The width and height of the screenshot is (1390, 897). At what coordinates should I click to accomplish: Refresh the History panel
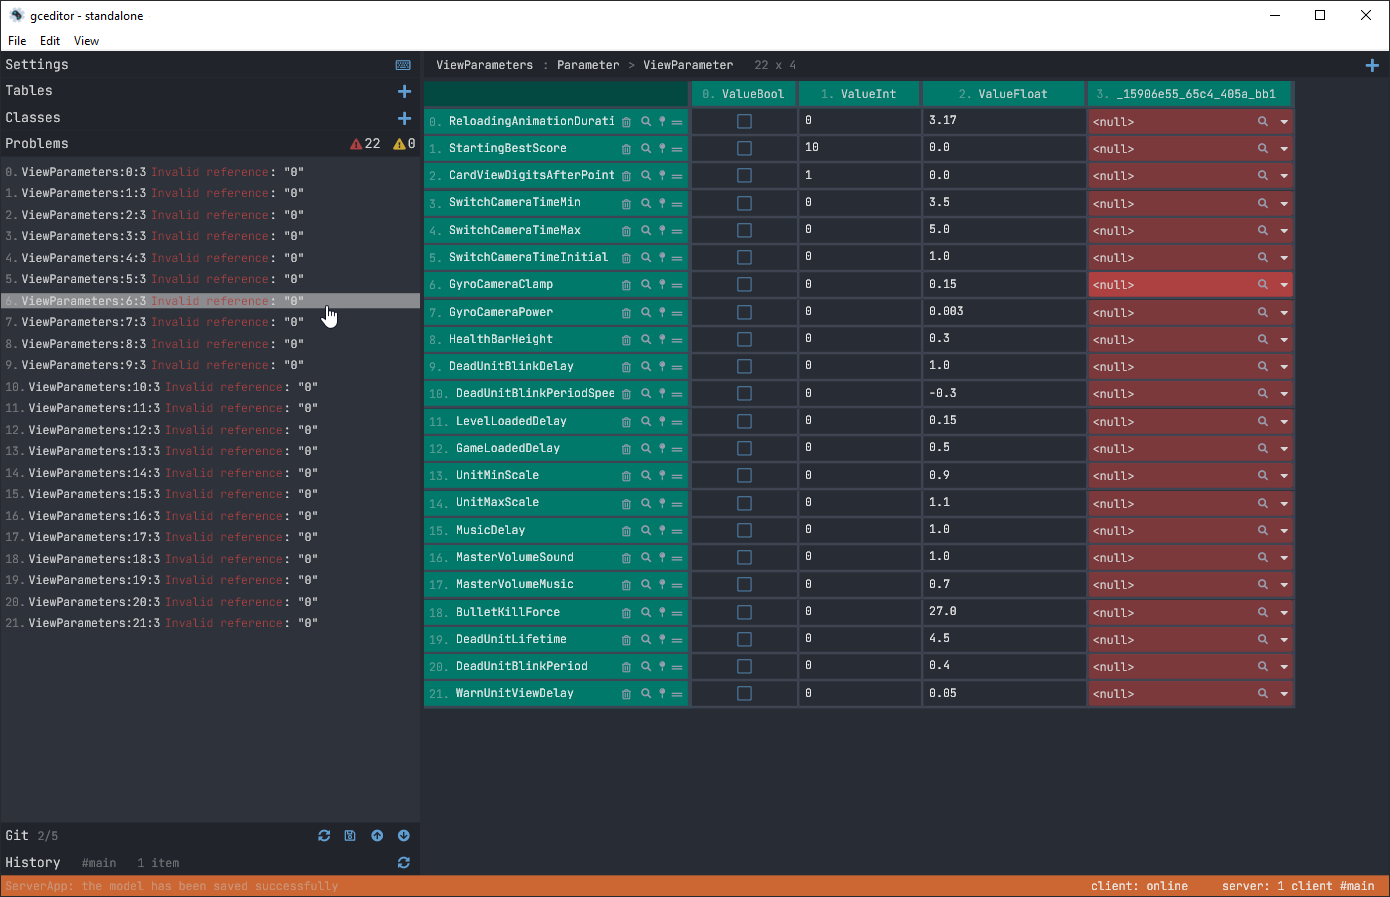(x=404, y=863)
